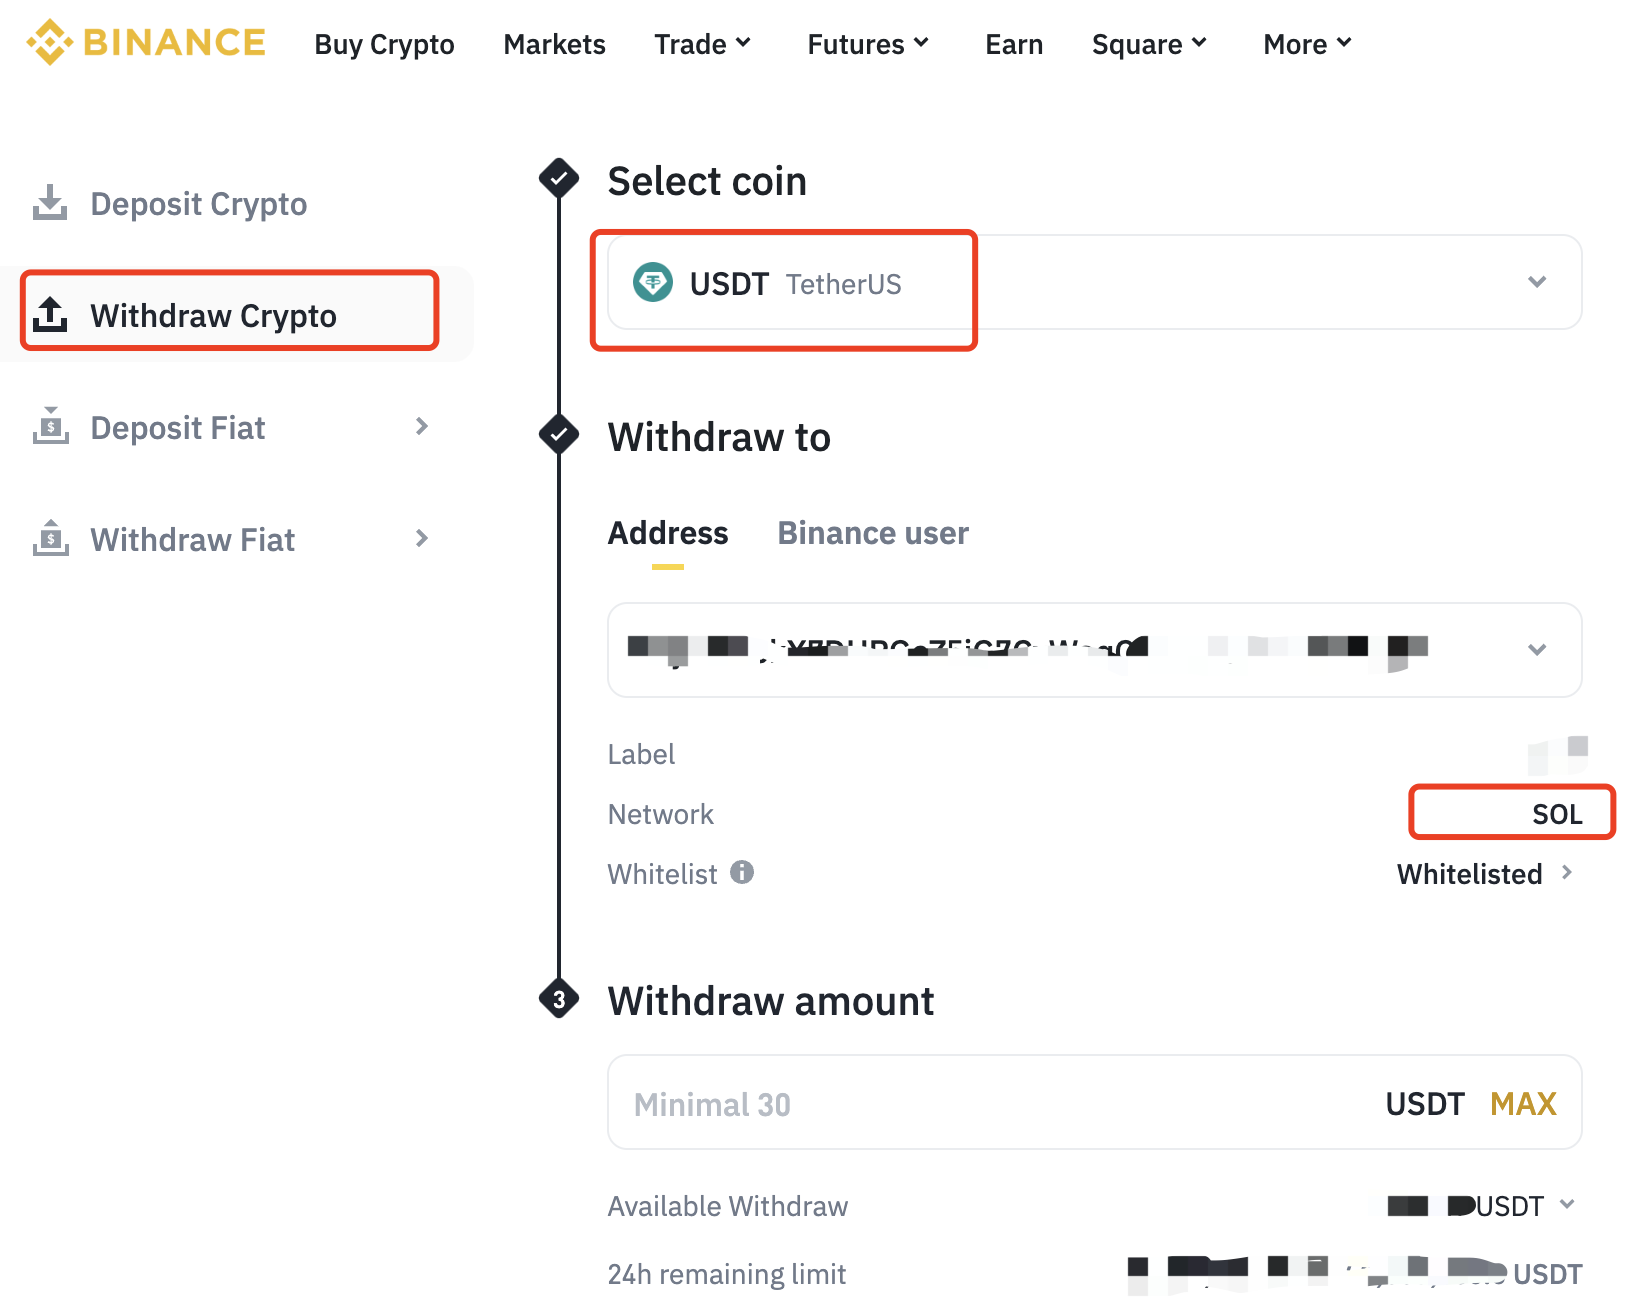Expand the Trade menu

coord(703,44)
